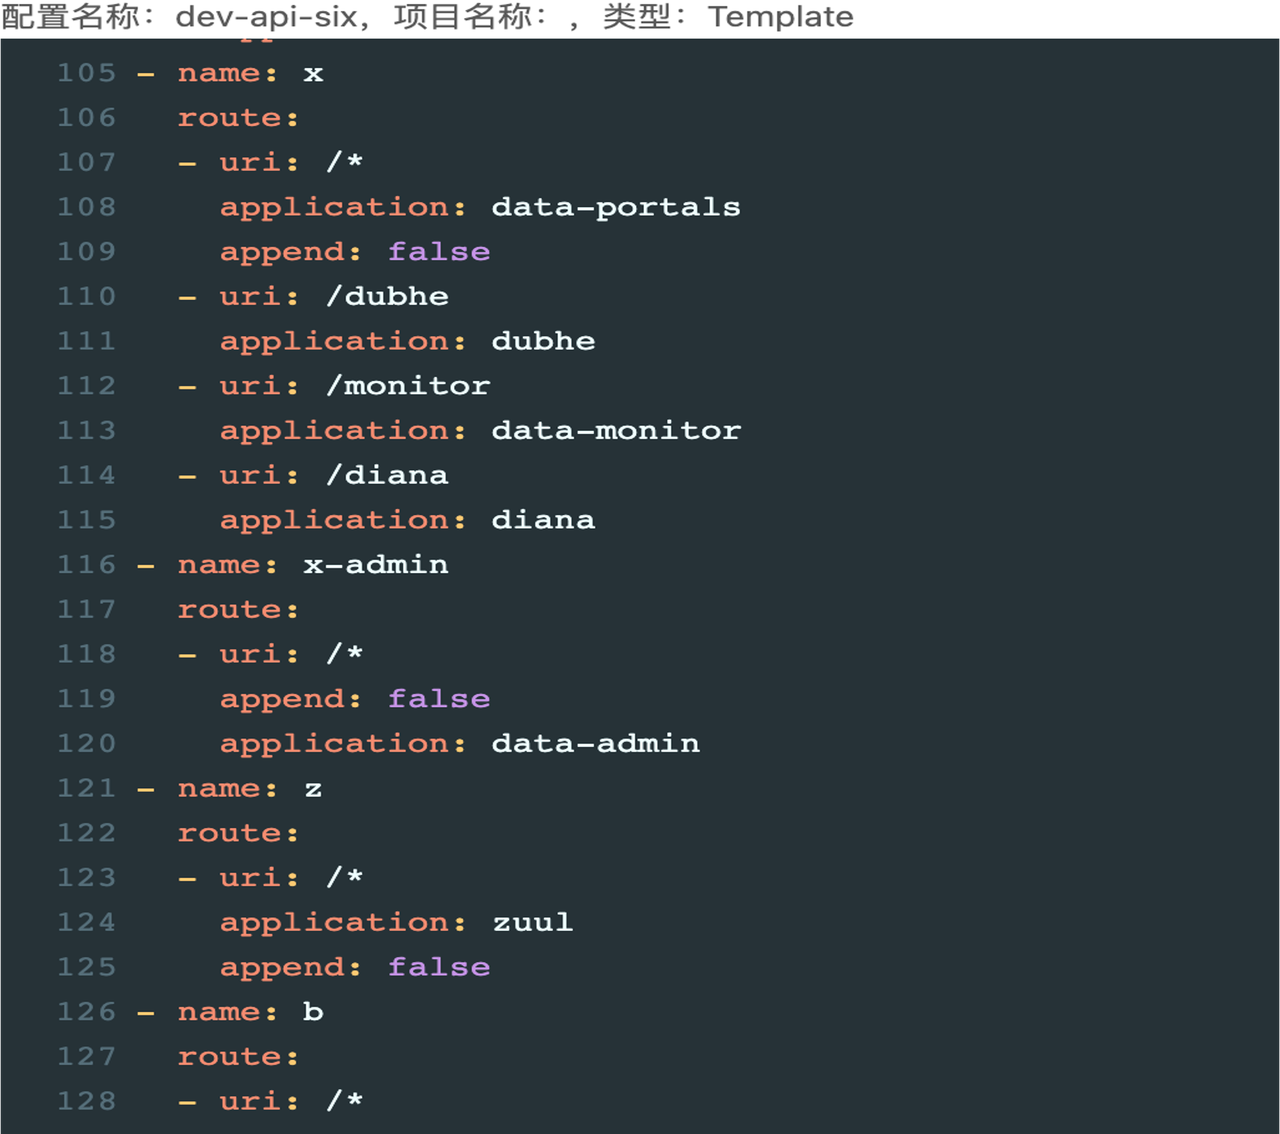Click the '/diana' uri value
This screenshot has width=1280, height=1134.
387,475
